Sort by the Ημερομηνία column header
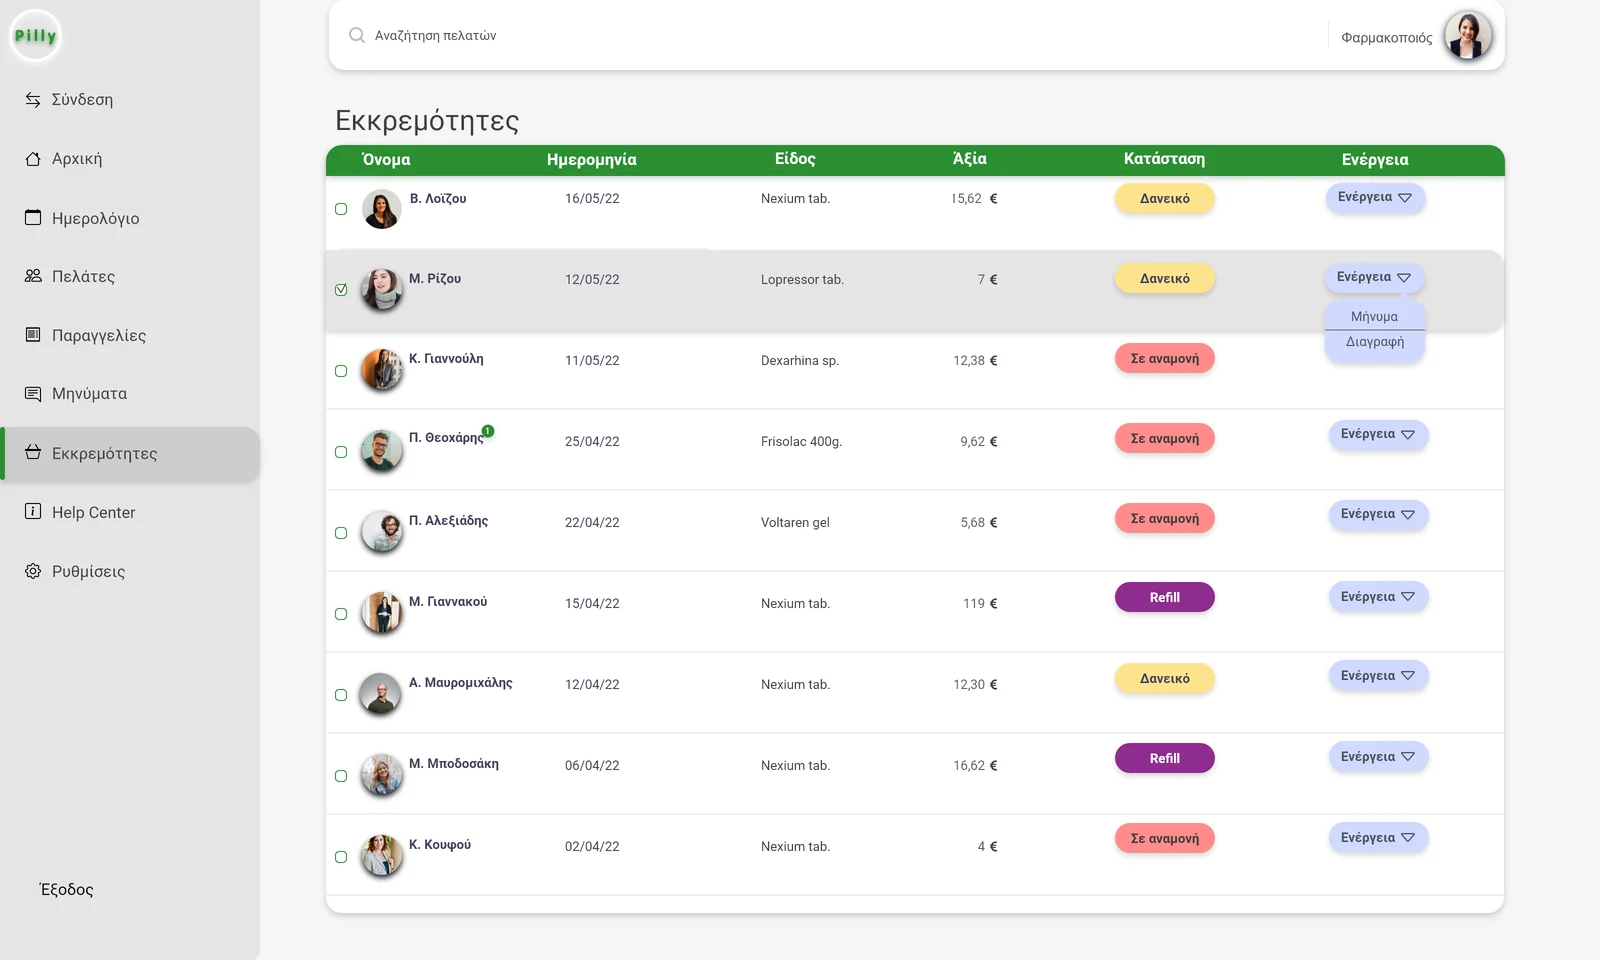The image size is (1600, 960). coord(591,160)
